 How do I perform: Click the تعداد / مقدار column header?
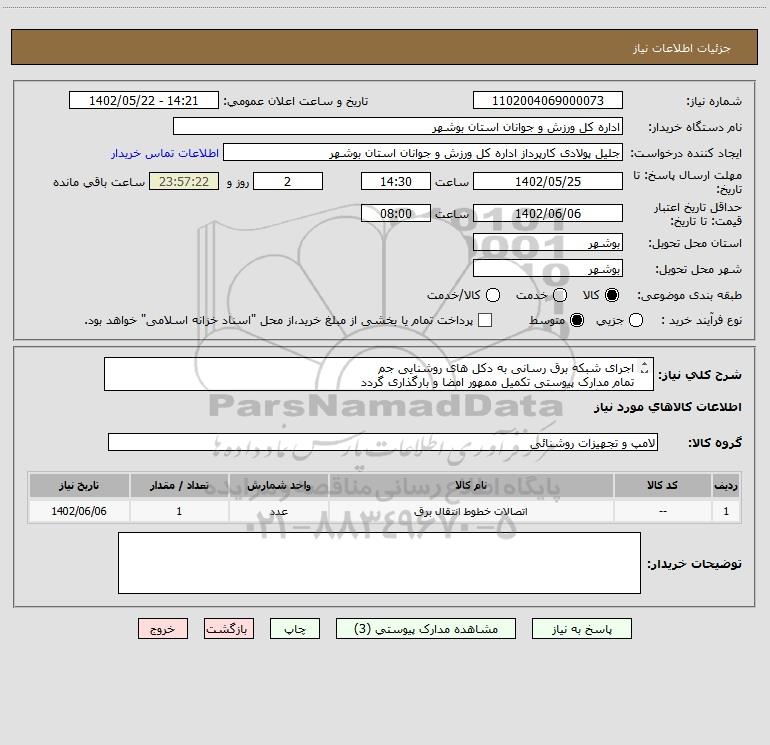pyautogui.click(x=179, y=485)
